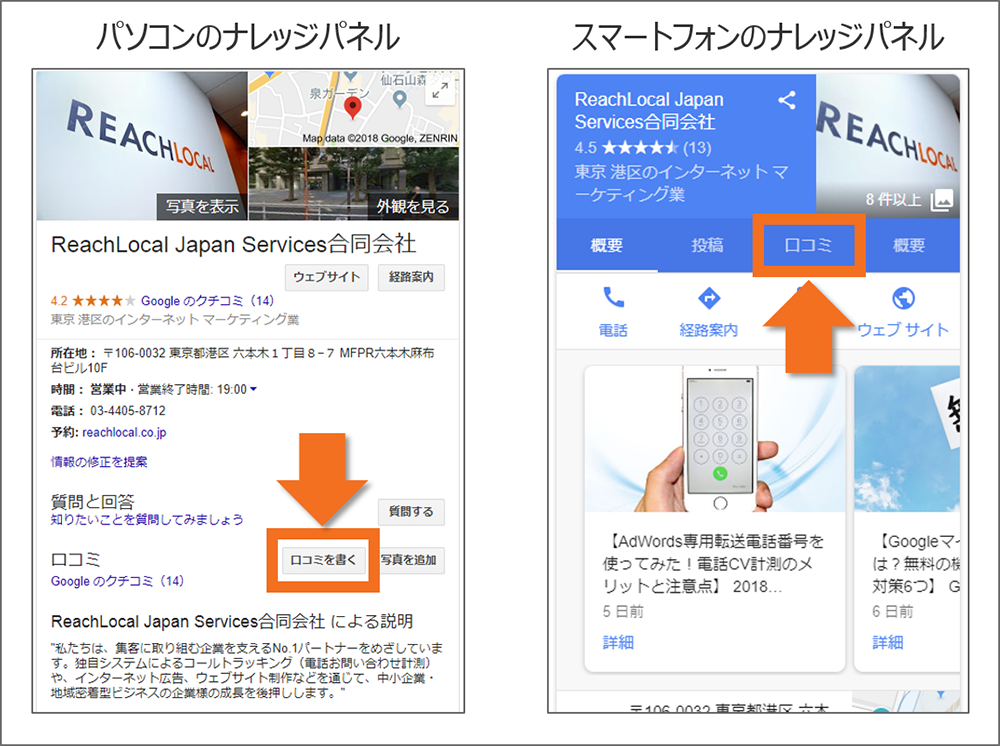Tap the ウェブ サイト globe icon
Viewport: 1000px width, 746px height.
click(x=903, y=298)
